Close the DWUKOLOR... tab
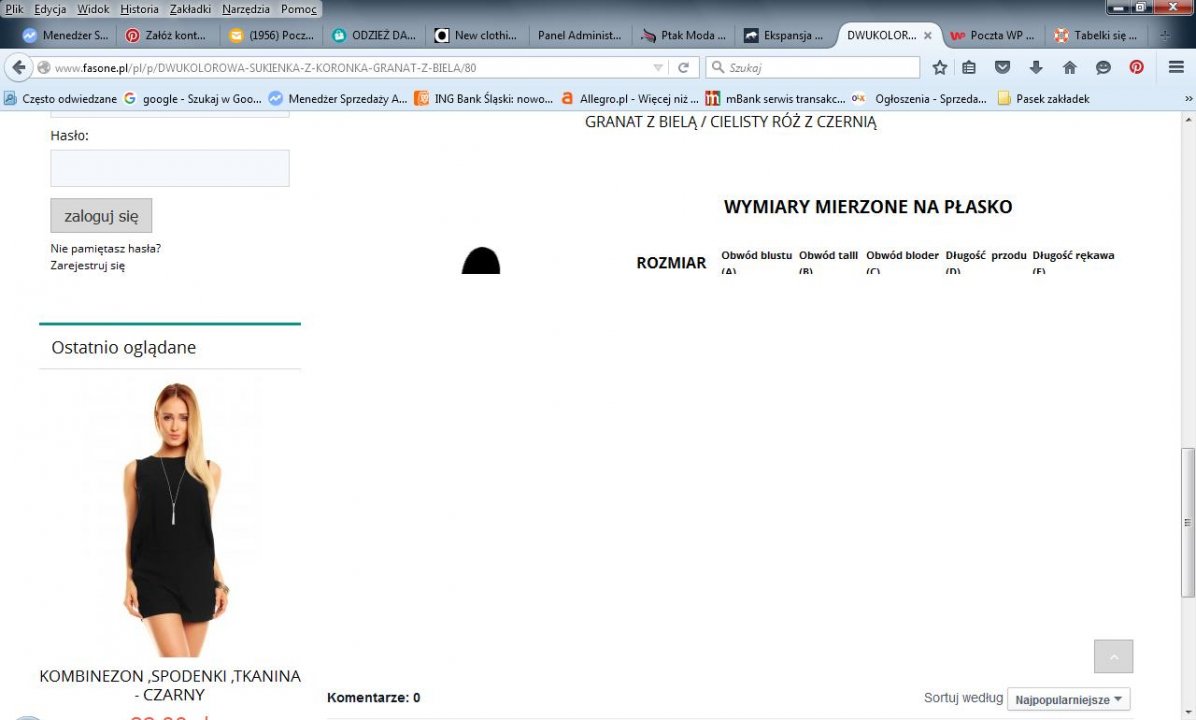The image size is (1196, 720). [x=928, y=35]
